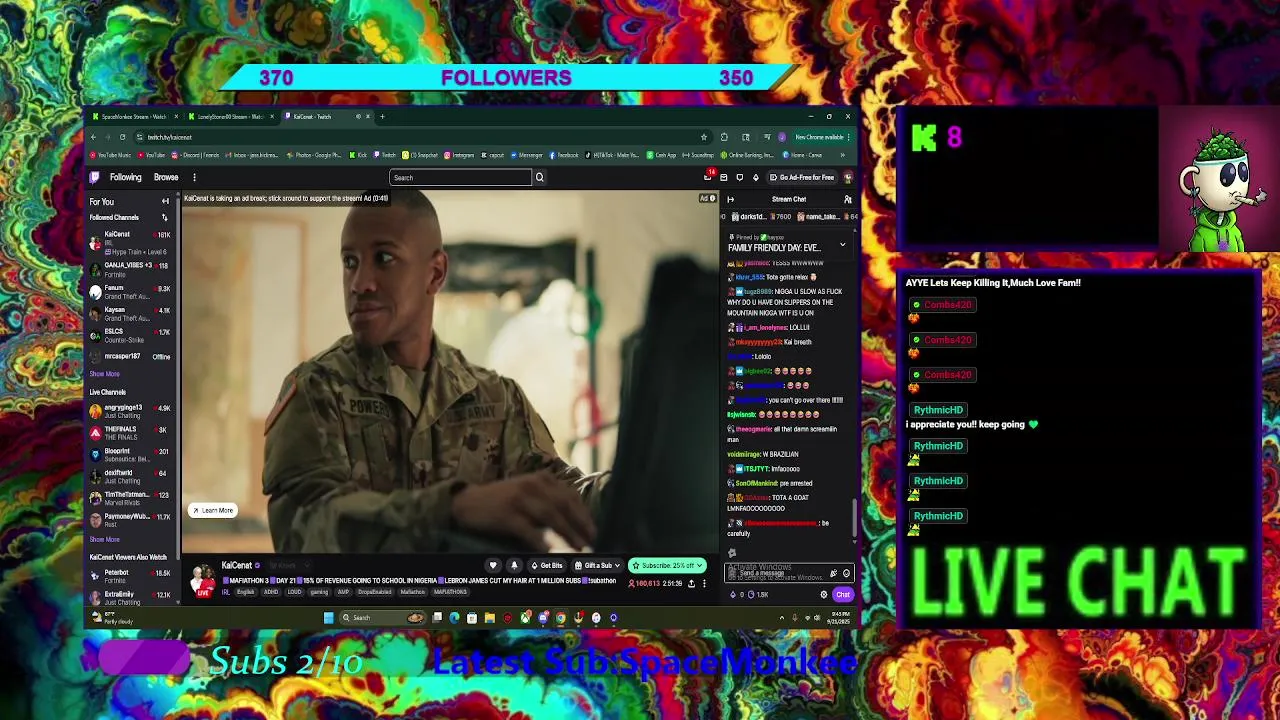Open ESLCS Counter-Strike channel
The height and width of the screenshot is (720, 1280).
(x=130, y=336)
